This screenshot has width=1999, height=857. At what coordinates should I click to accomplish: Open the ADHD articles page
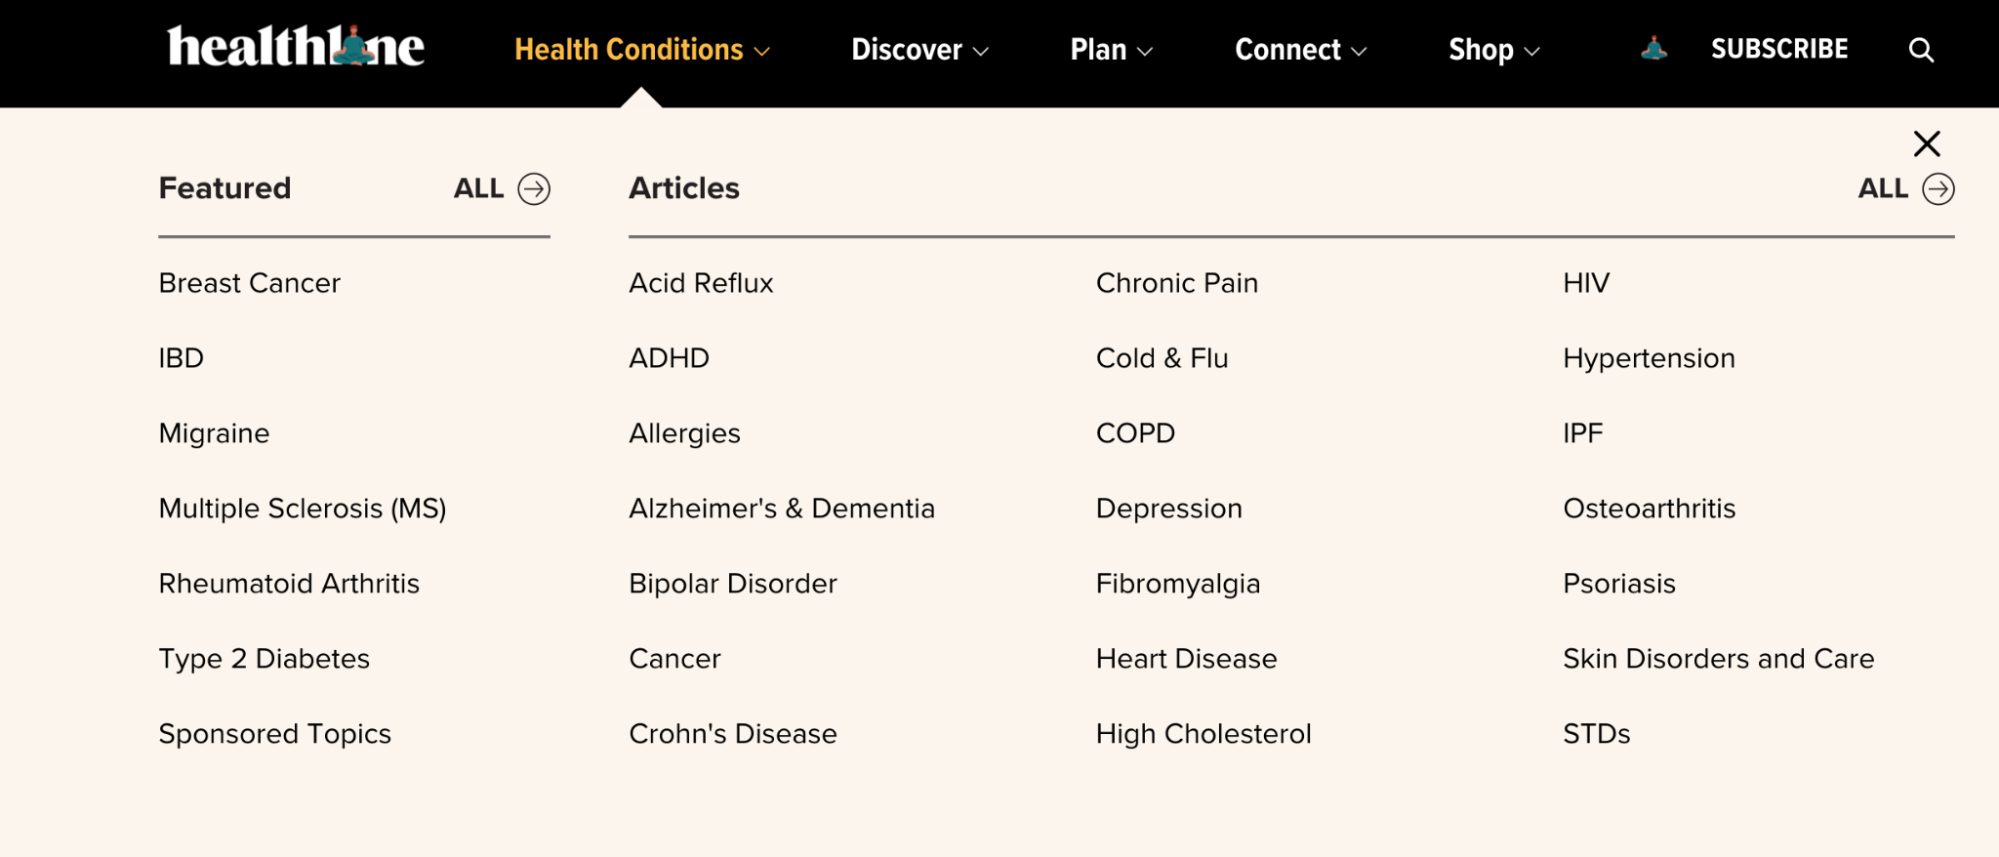pos(669,358)
